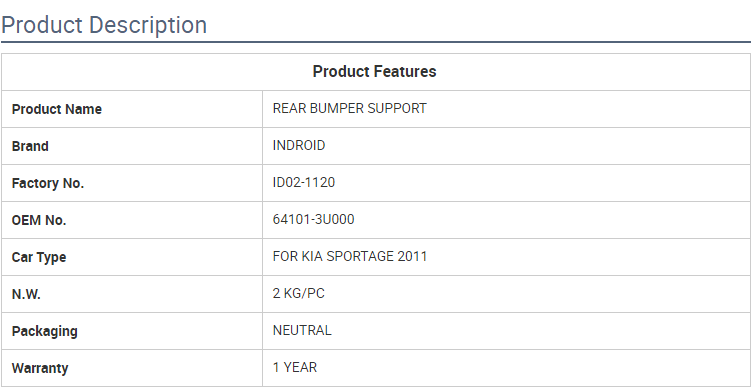Select the Brand label cell
Image resolution: width=753 pixels, height=388 pixels.
pos(132,146)
